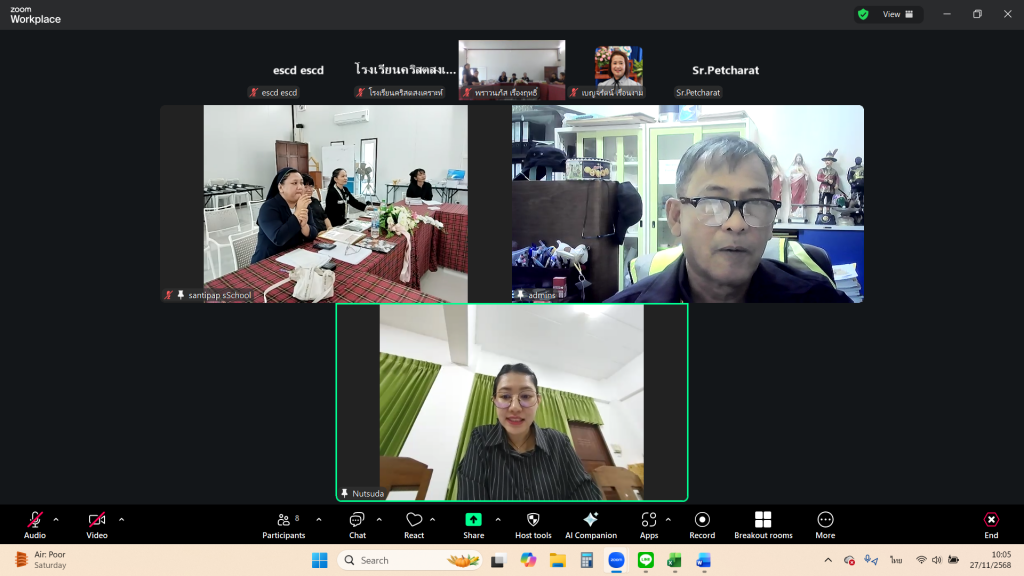This screenshot has width=1024, height=576.
Task: Select Nutsuda's video tile
Action: pos(511,402)
